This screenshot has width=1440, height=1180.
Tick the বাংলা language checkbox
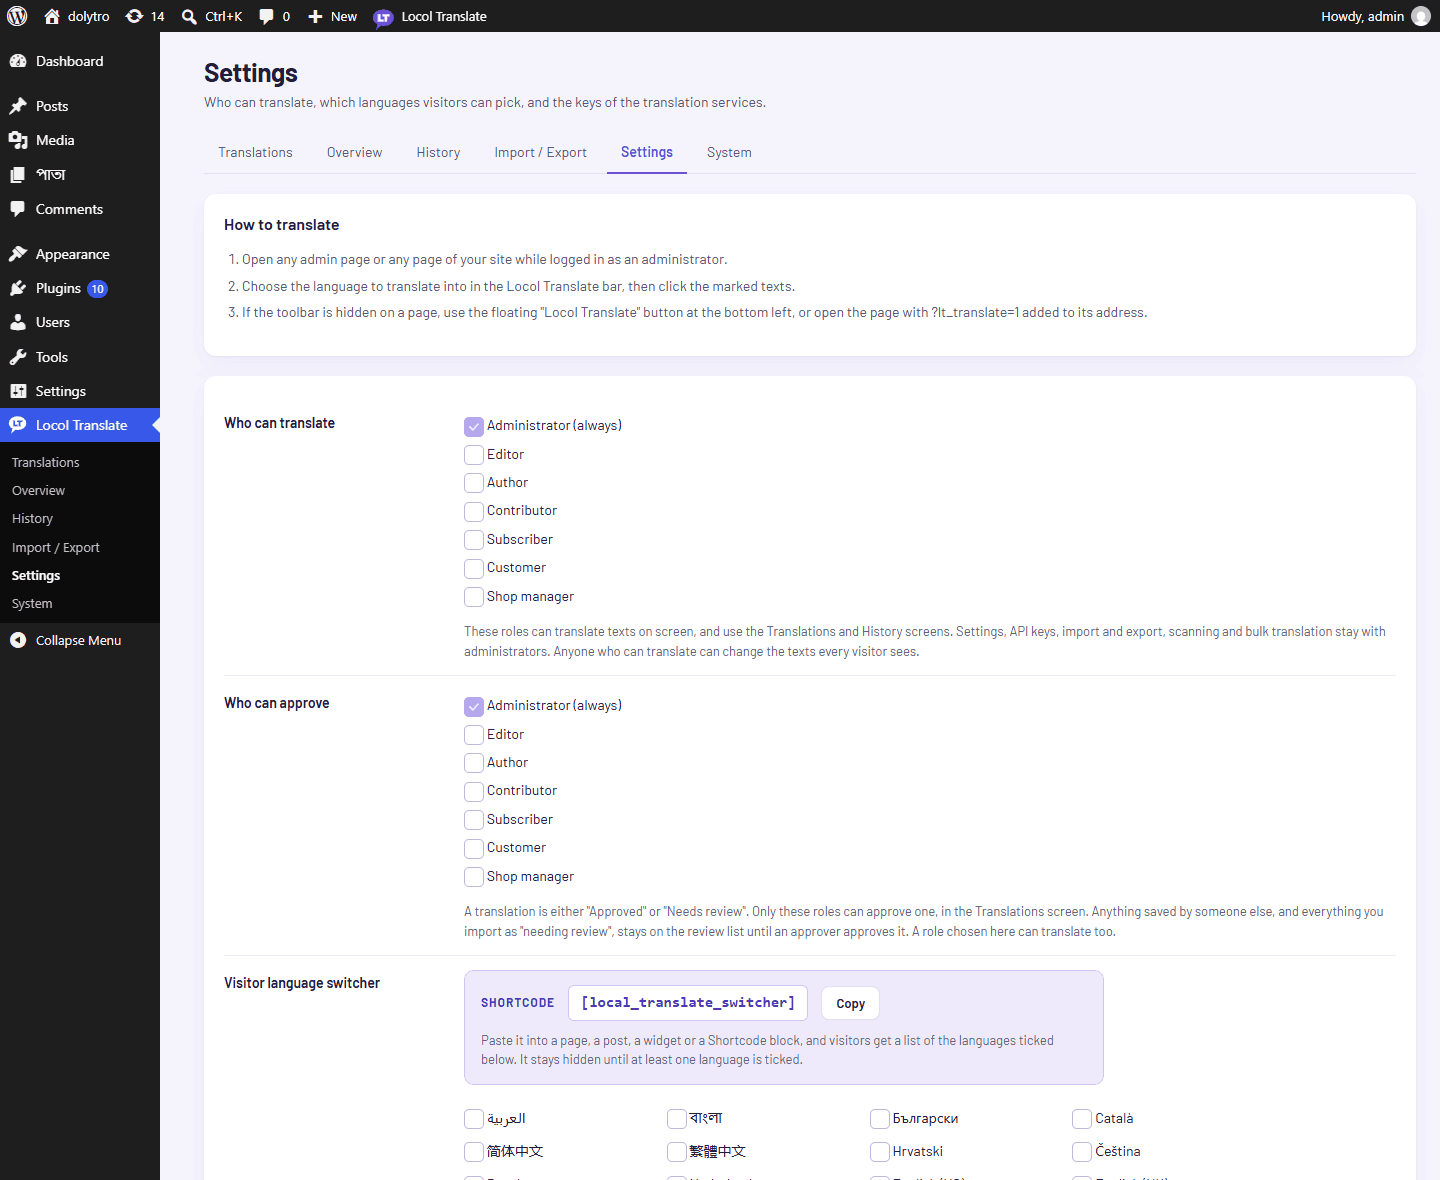677,1119
